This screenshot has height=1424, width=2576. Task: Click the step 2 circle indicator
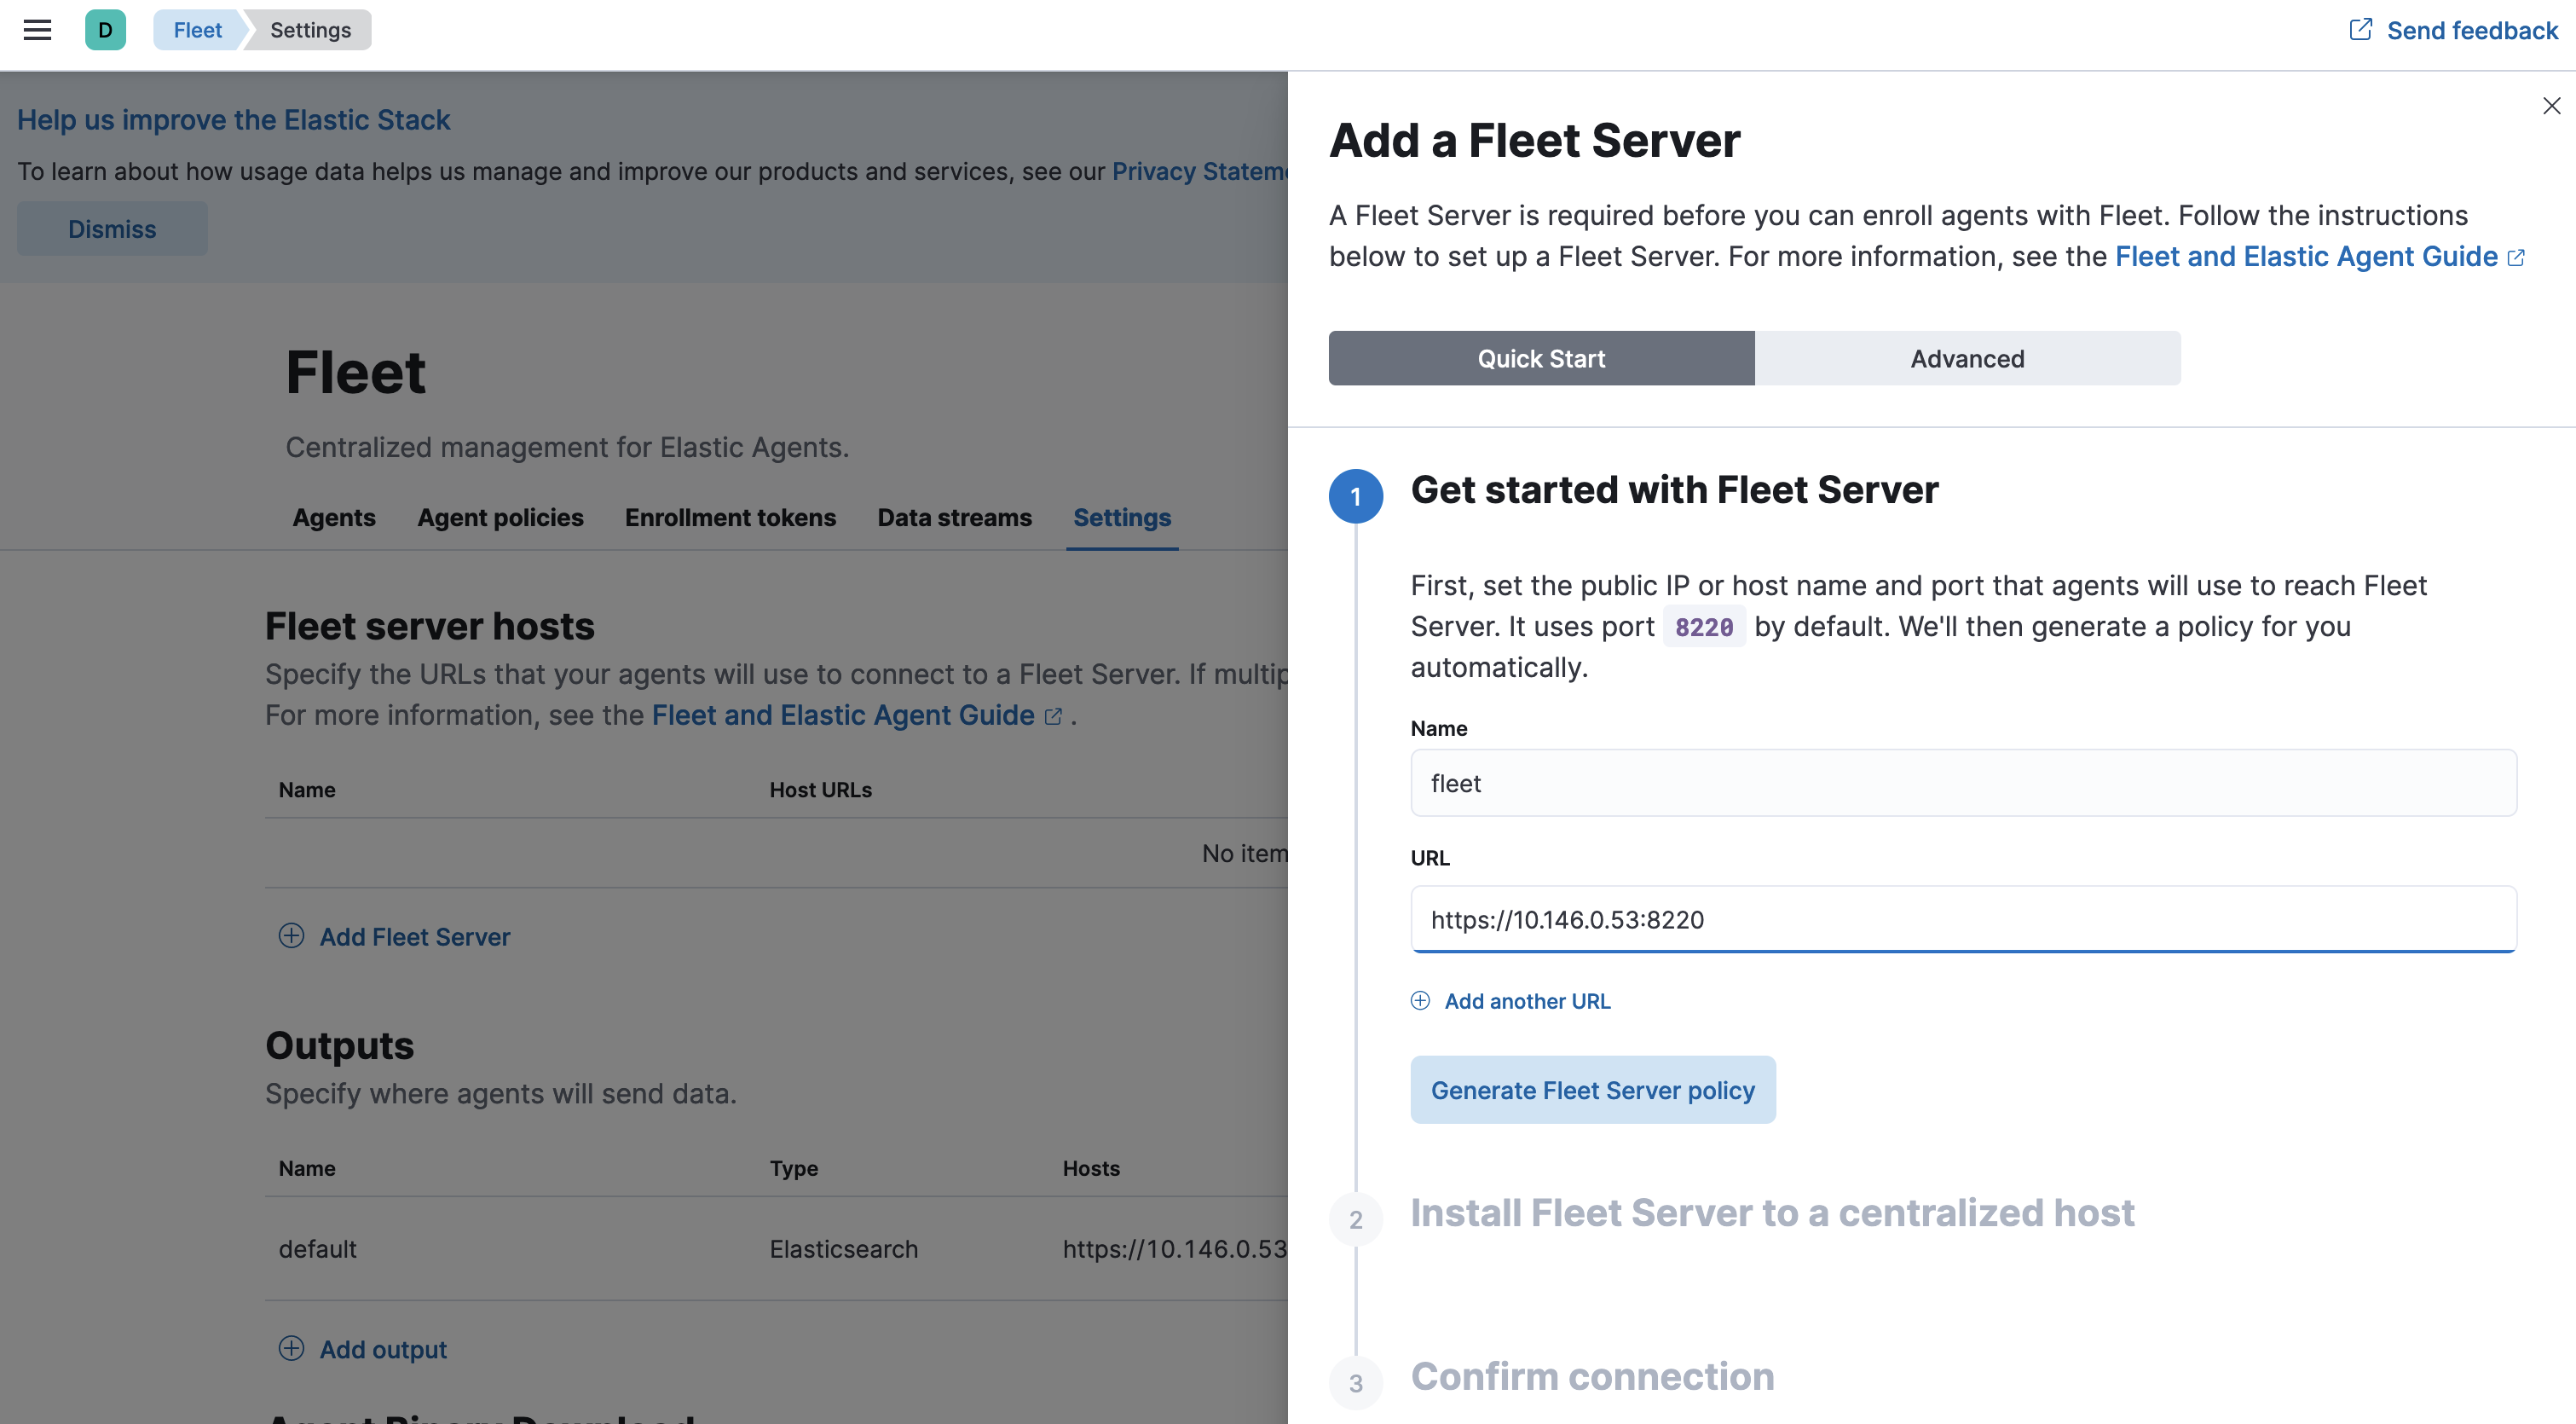click(x=1355, y=1219)
